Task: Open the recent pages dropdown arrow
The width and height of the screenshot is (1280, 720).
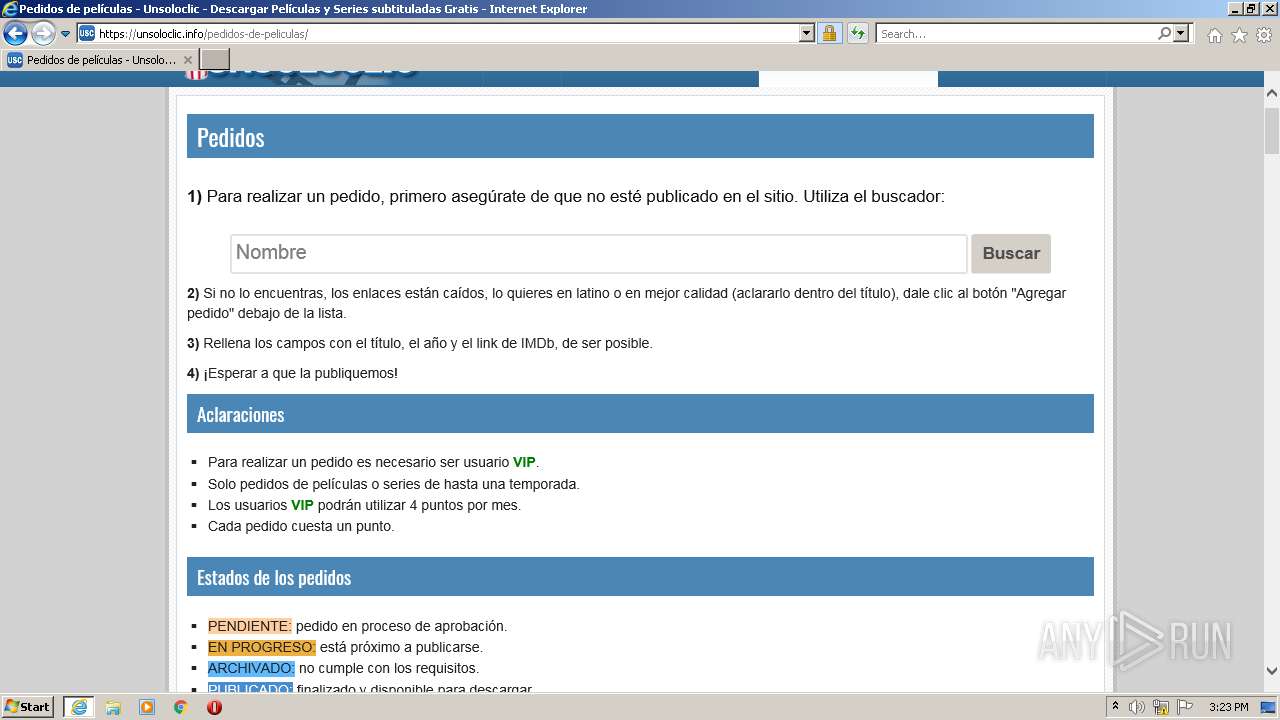Action: coord(66,34)
